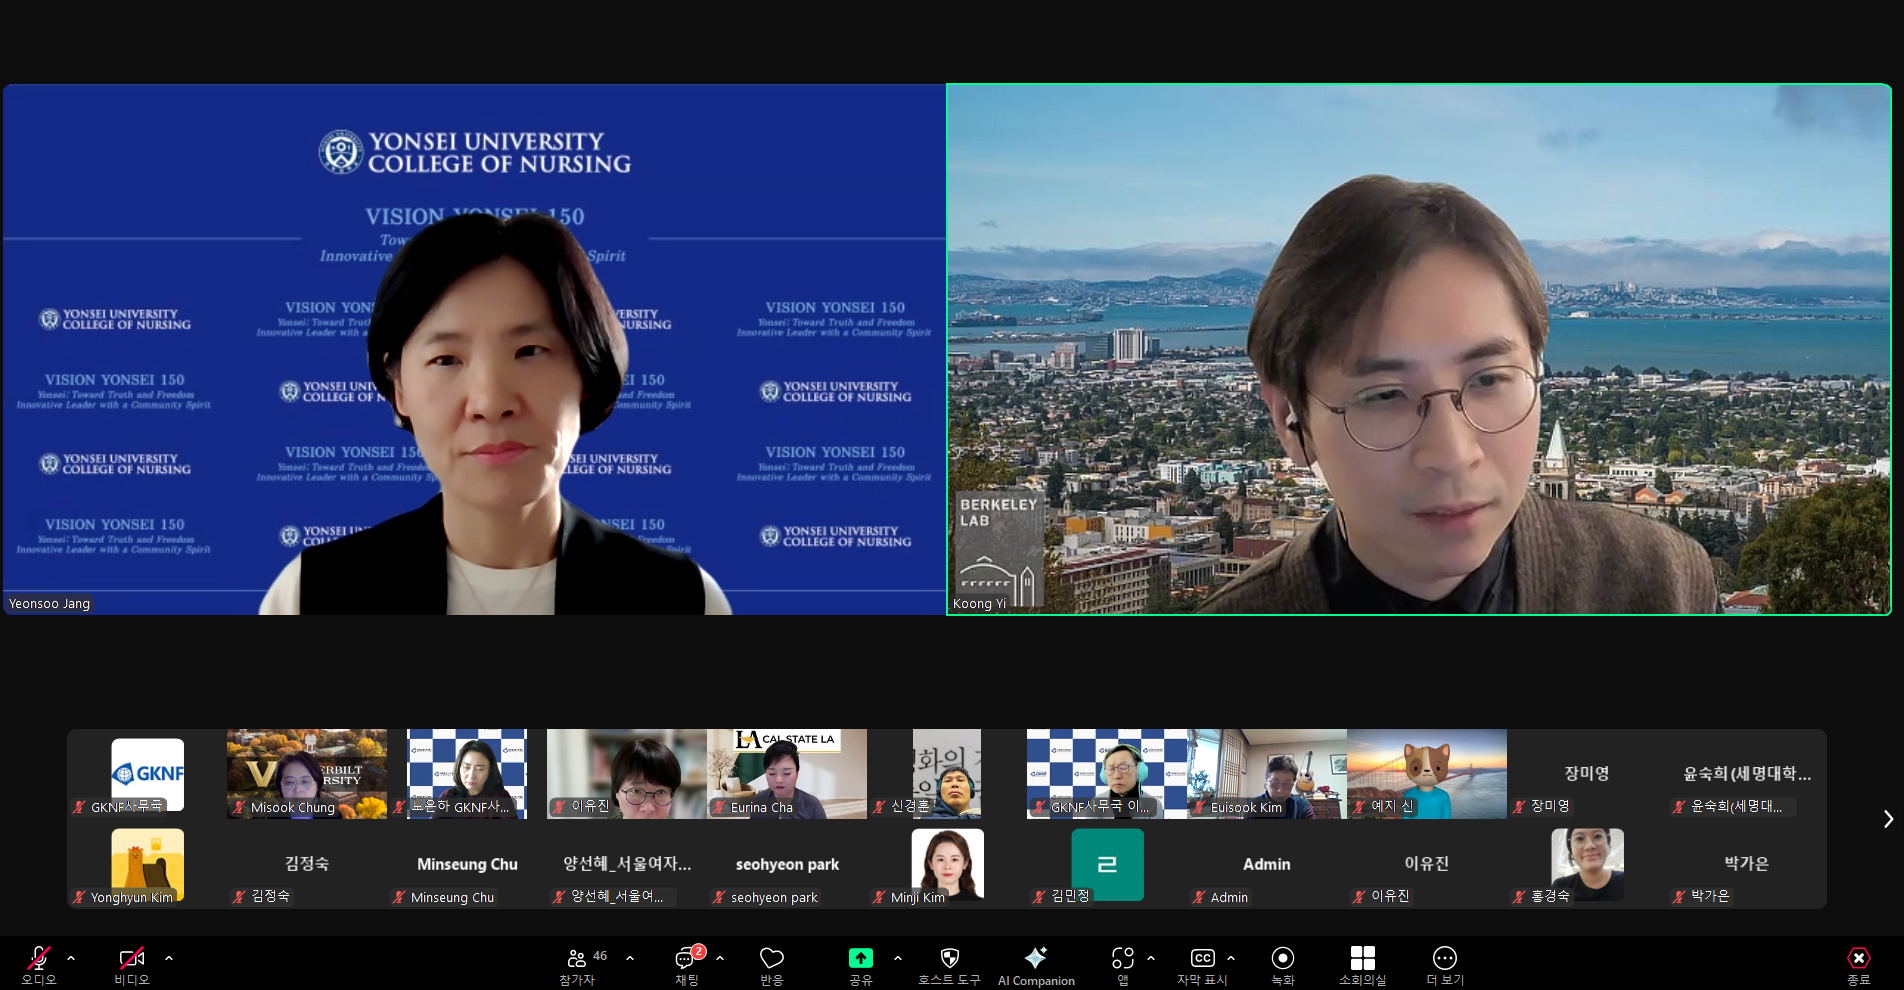The height and width of the screenshot is (990, 1904).
Task: Expand share options caret
Action: [898, 958]
